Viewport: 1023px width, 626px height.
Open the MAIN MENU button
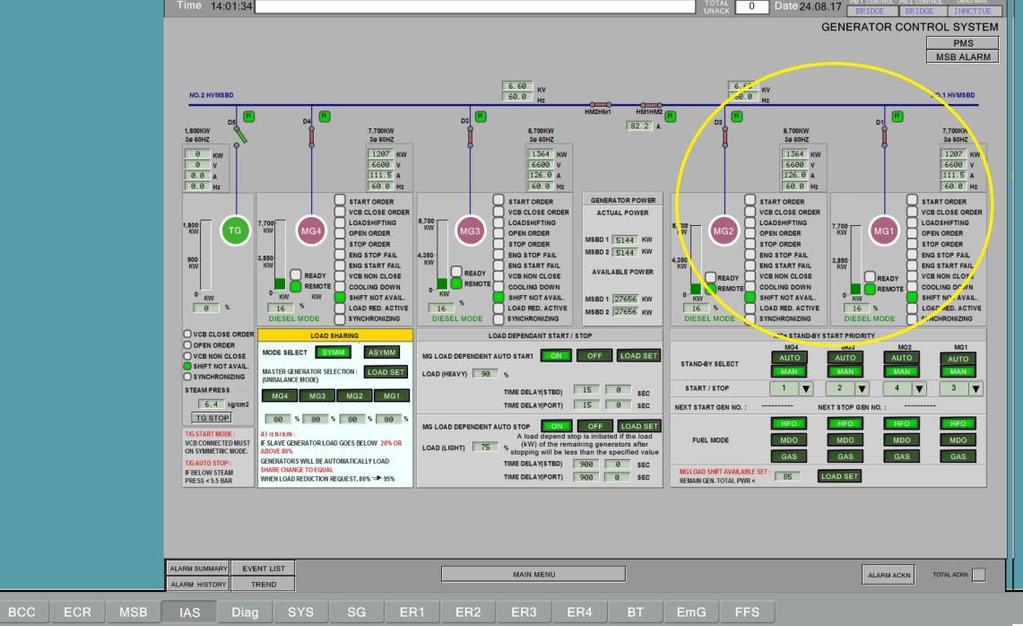[534, 574]
